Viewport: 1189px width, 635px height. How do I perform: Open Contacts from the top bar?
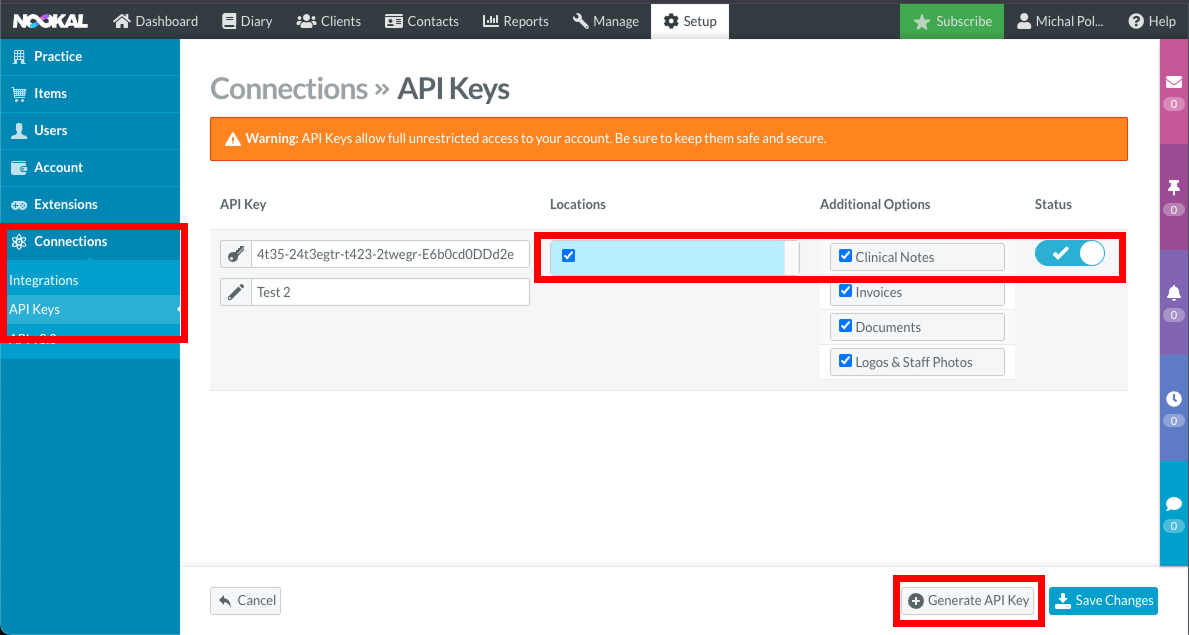(422, 21)
